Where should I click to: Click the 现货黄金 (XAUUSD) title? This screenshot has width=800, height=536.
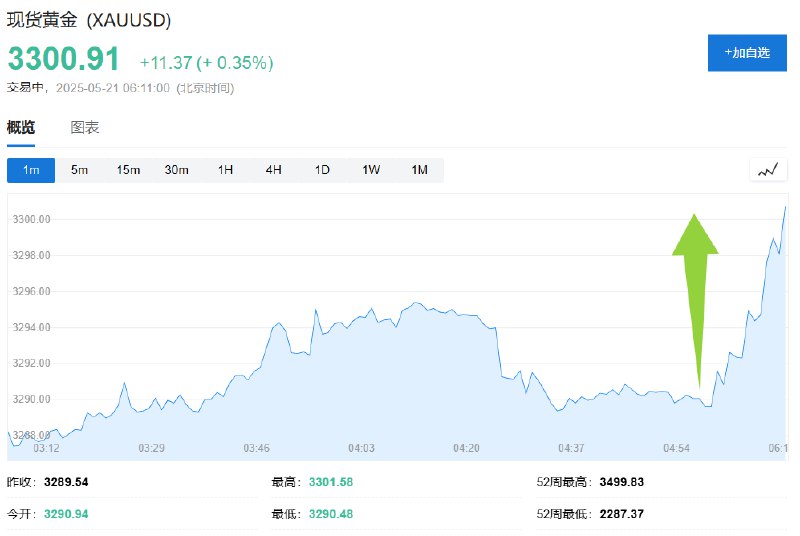click(89, 20)
